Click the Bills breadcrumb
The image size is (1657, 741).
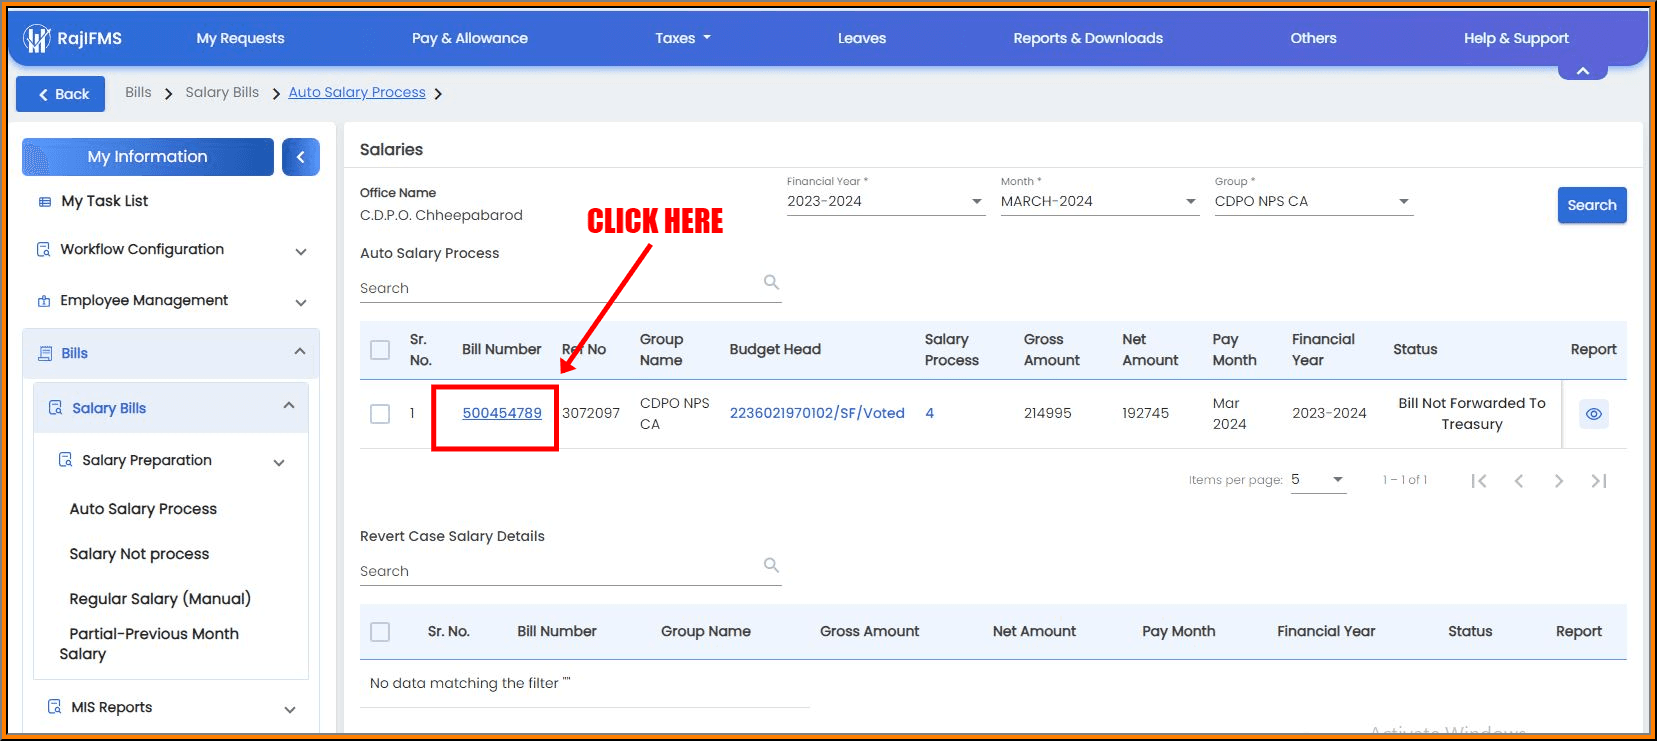coord(138,92)
